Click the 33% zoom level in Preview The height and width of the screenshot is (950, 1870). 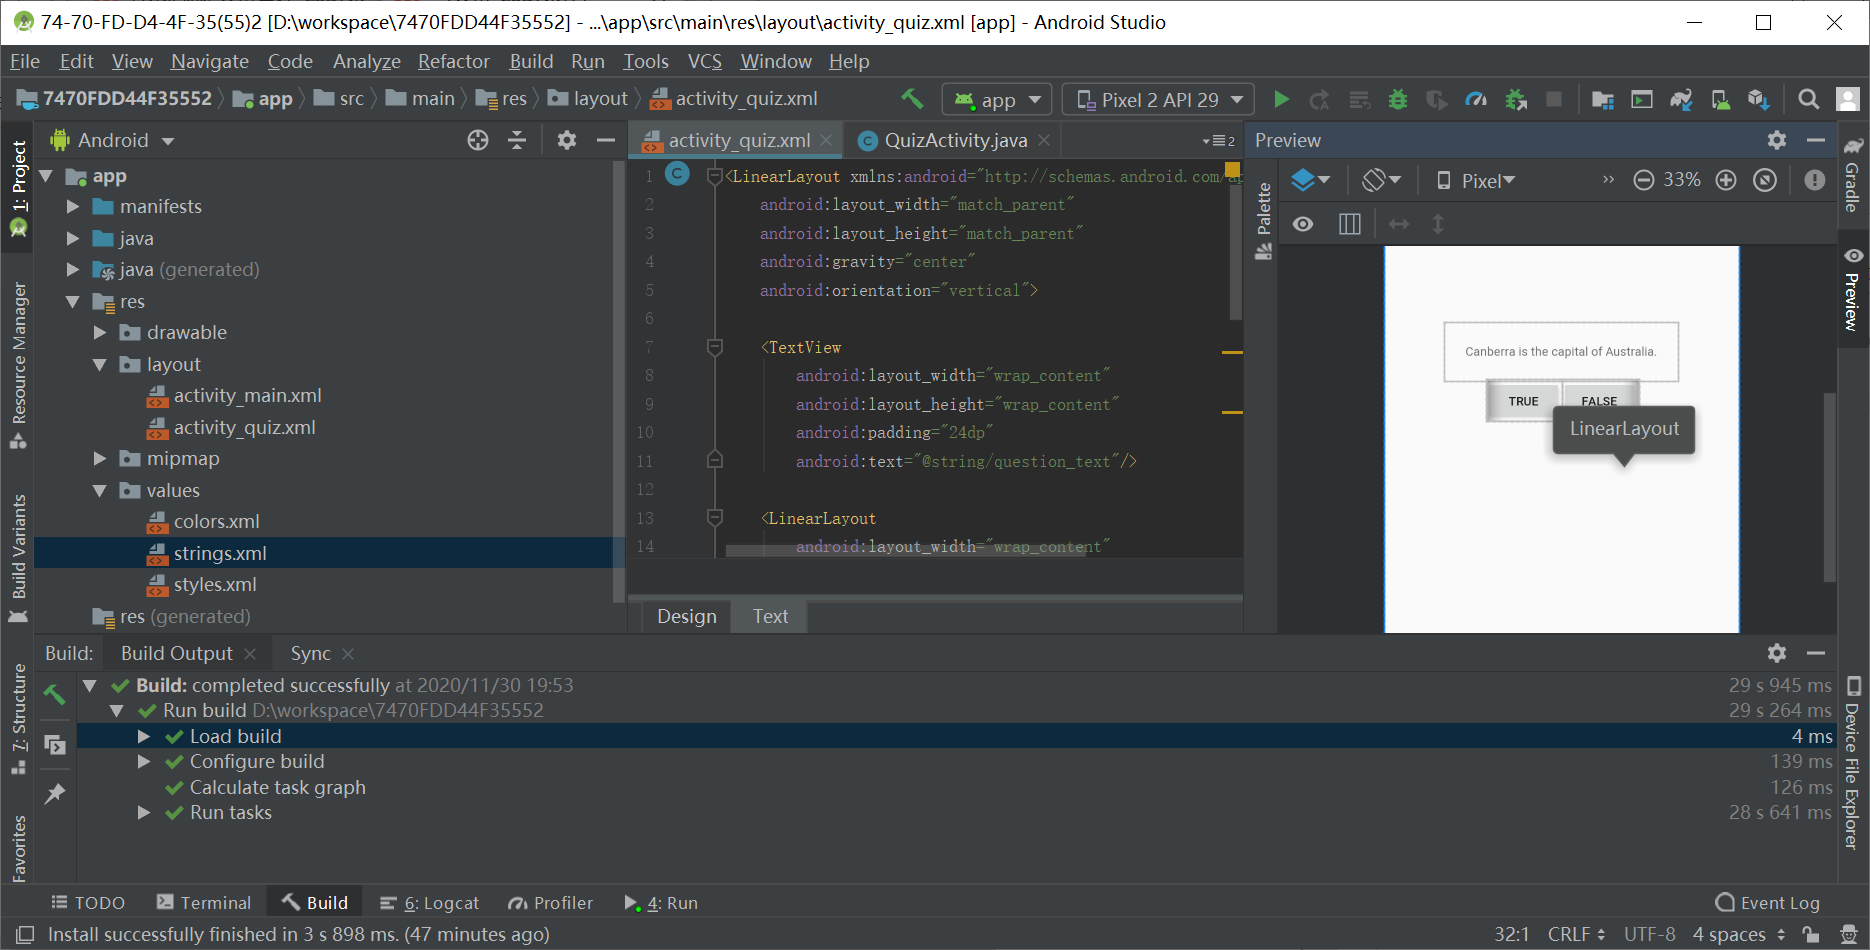tap(1682, 180)
